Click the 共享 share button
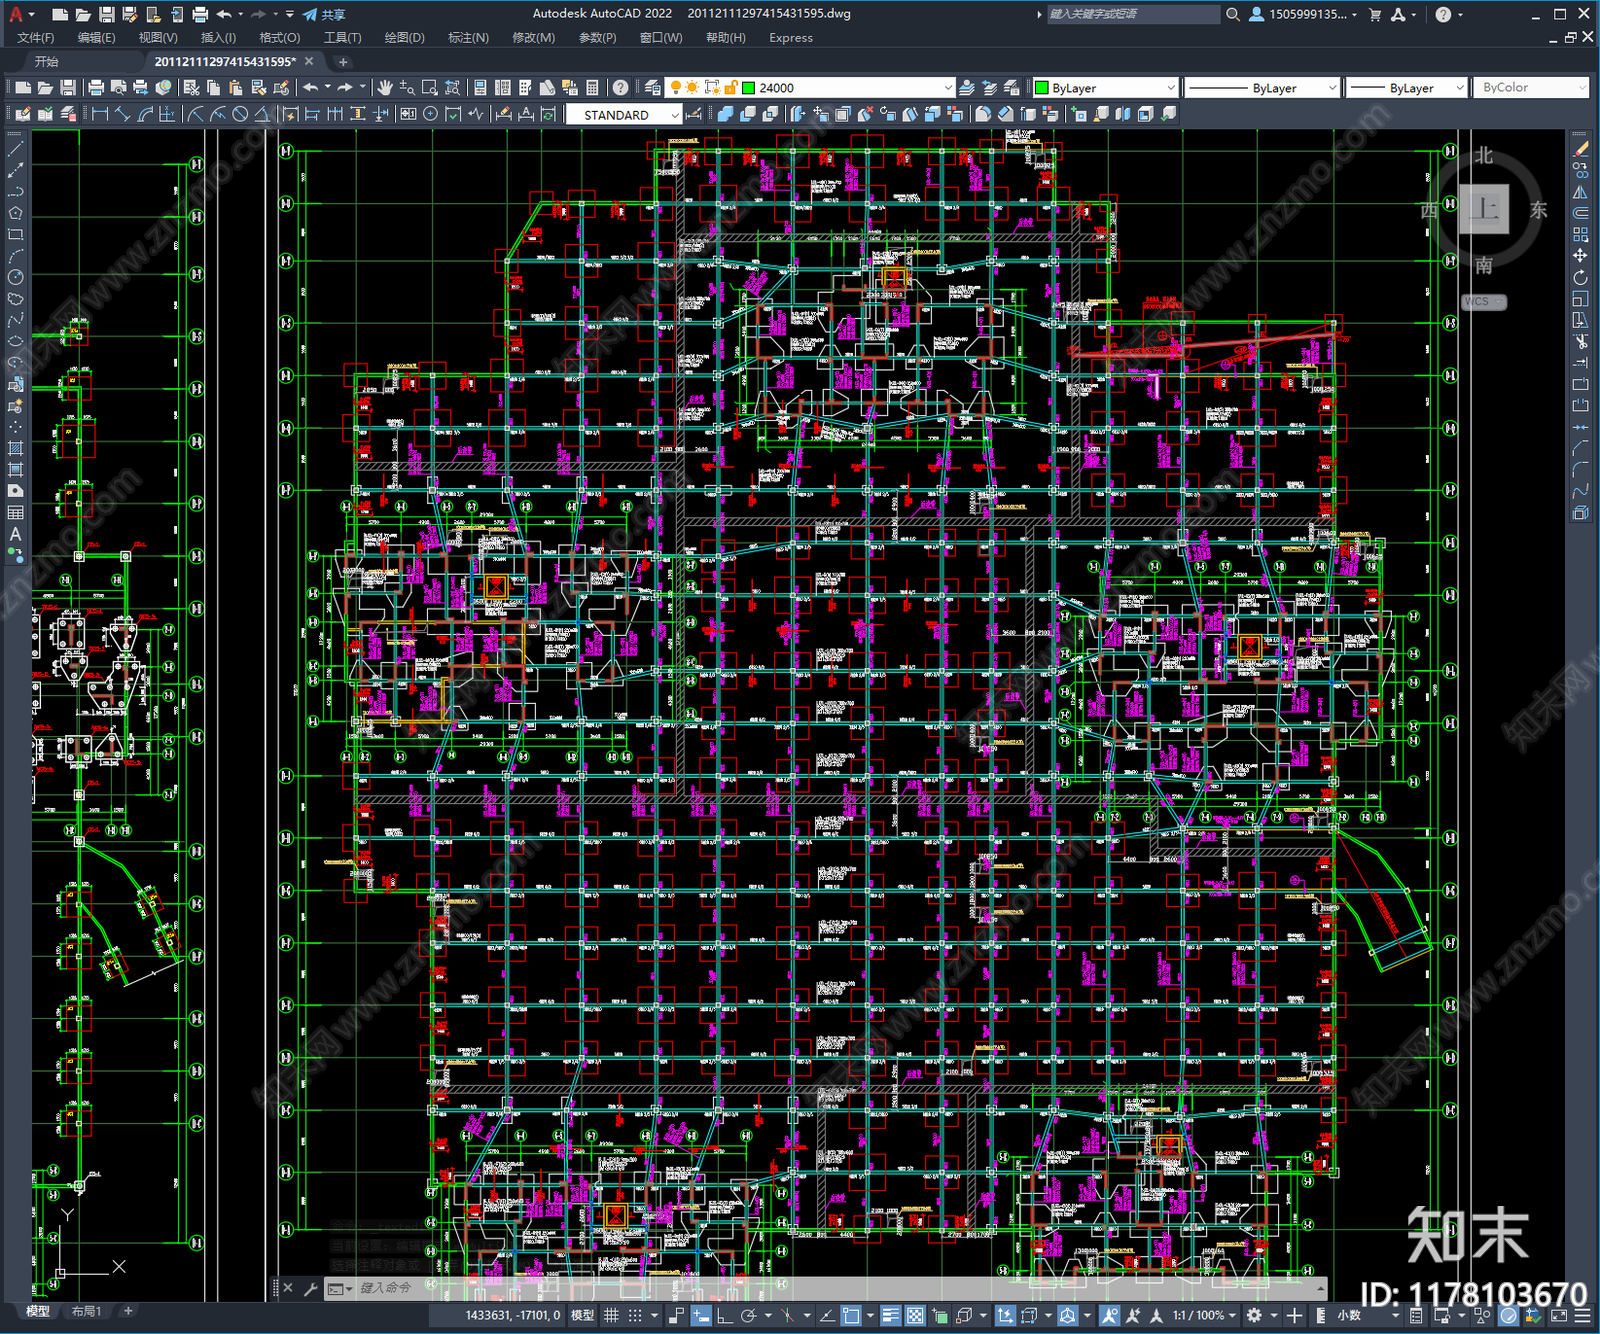The width and height of the screenshot is (1600, 1334). pos(325,14)
